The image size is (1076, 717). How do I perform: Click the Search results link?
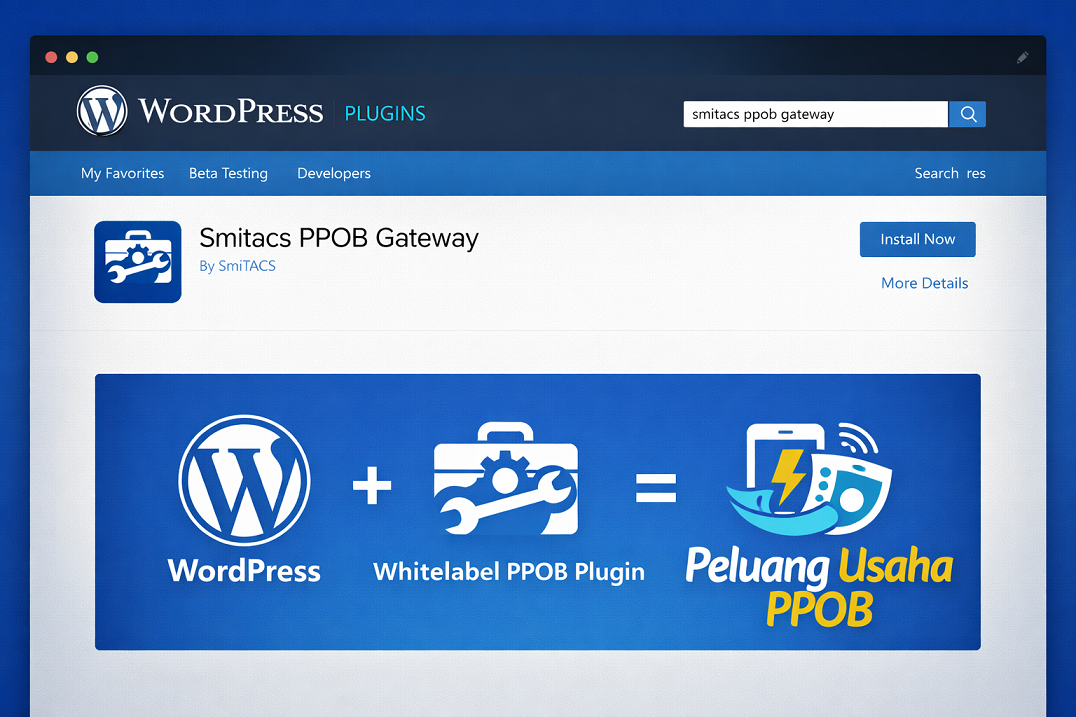point(949,173)
